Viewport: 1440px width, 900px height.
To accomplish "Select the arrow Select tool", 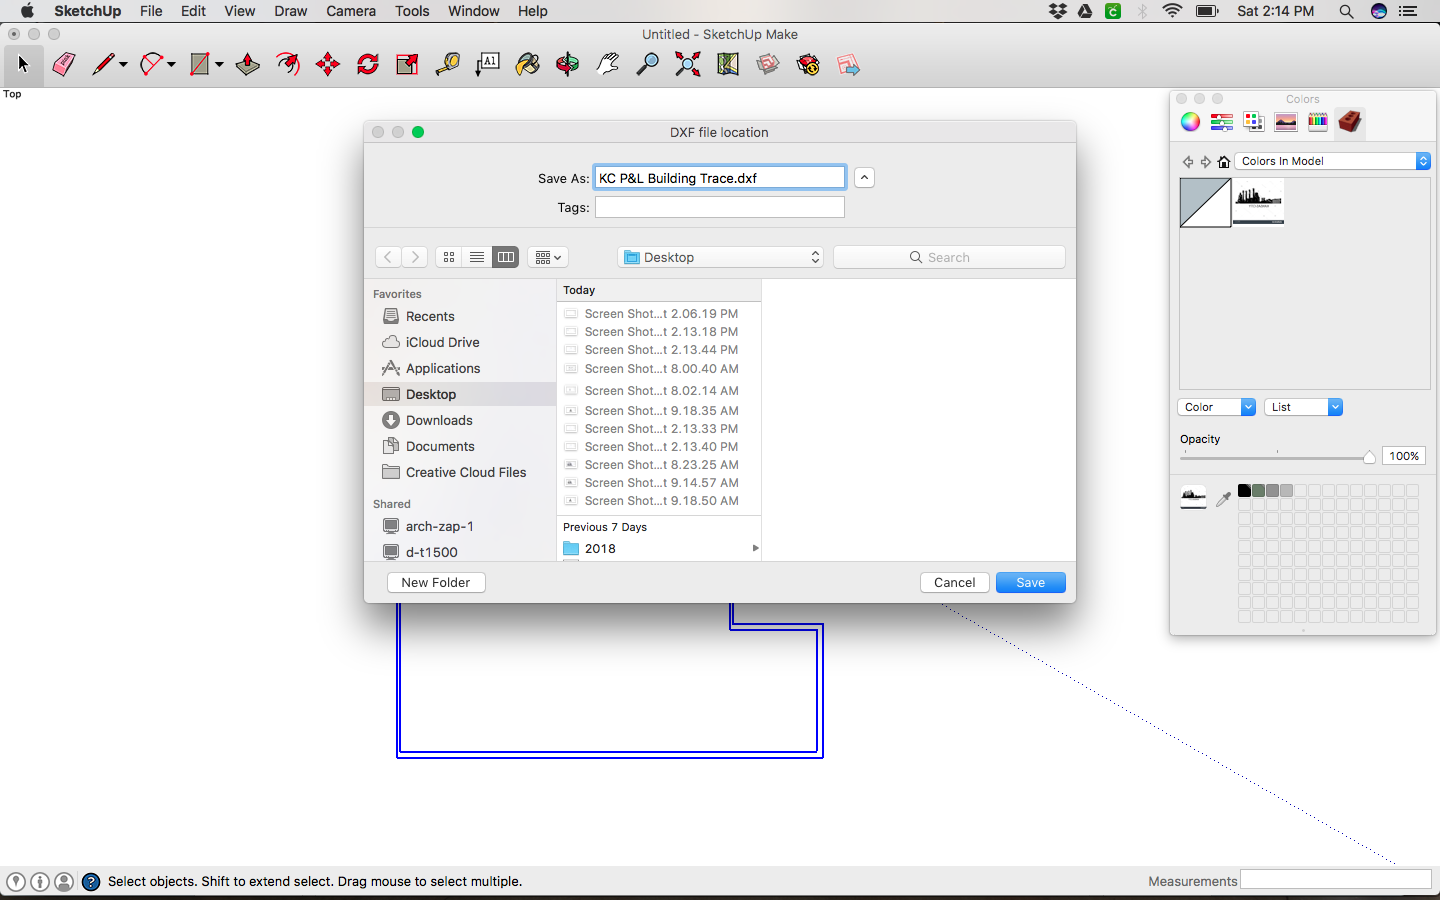I will pos(23,65).
